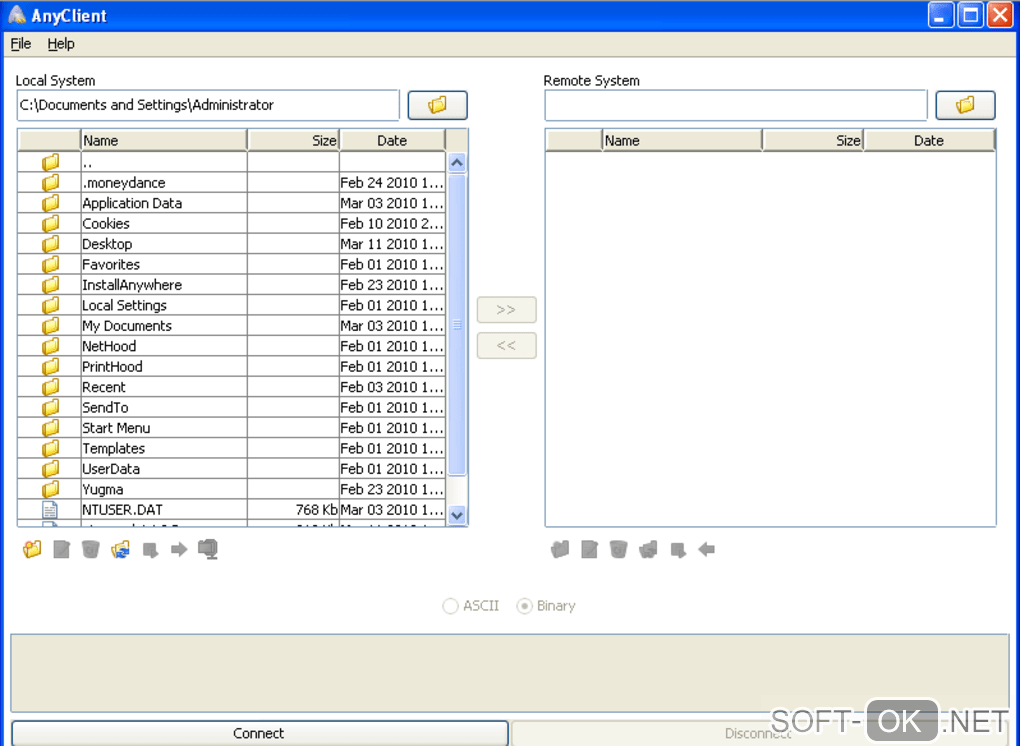Click the remote delete trash icon
Viewport: 1020px width, 746px height.
[x=618, y=550]
